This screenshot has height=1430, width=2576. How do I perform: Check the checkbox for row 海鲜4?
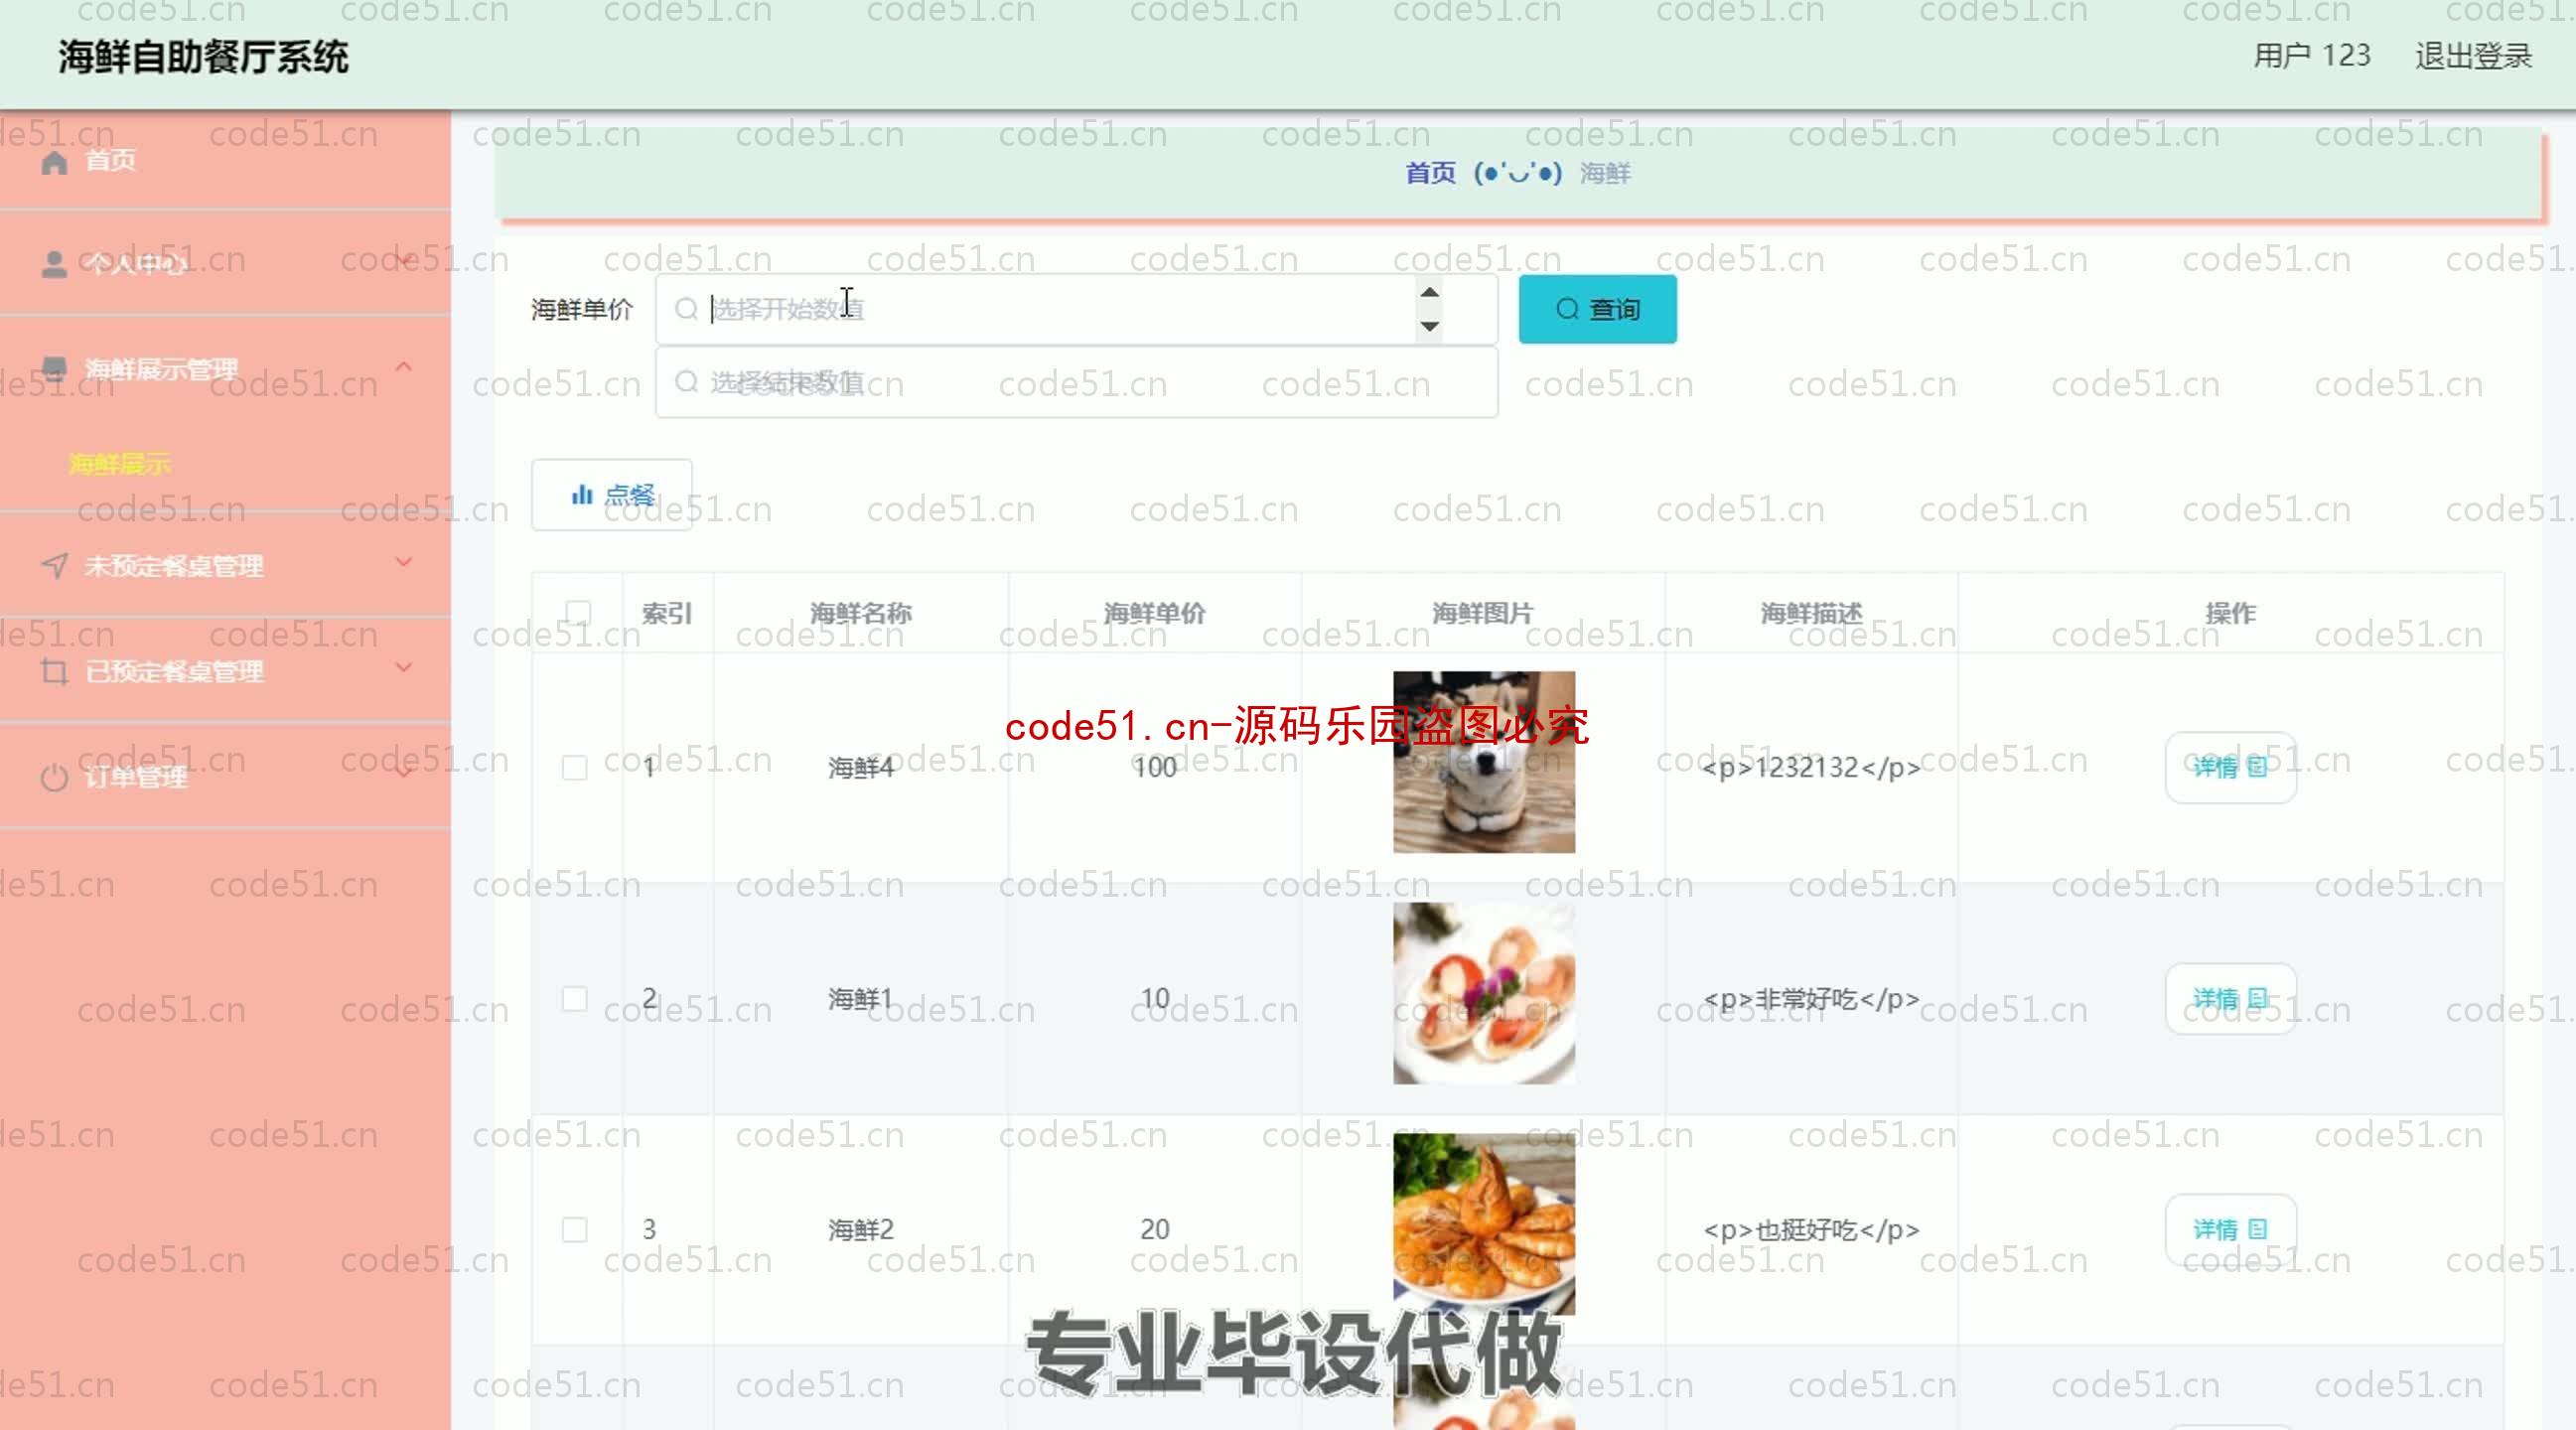(x=575, y=767)
